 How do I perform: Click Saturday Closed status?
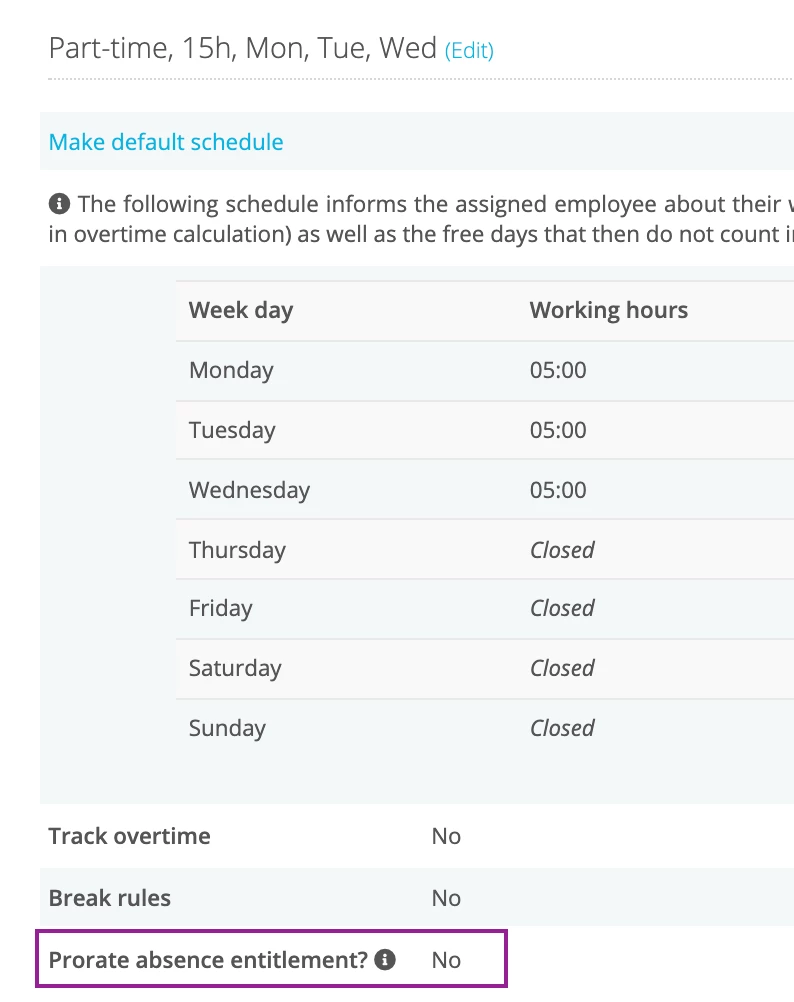562,668
